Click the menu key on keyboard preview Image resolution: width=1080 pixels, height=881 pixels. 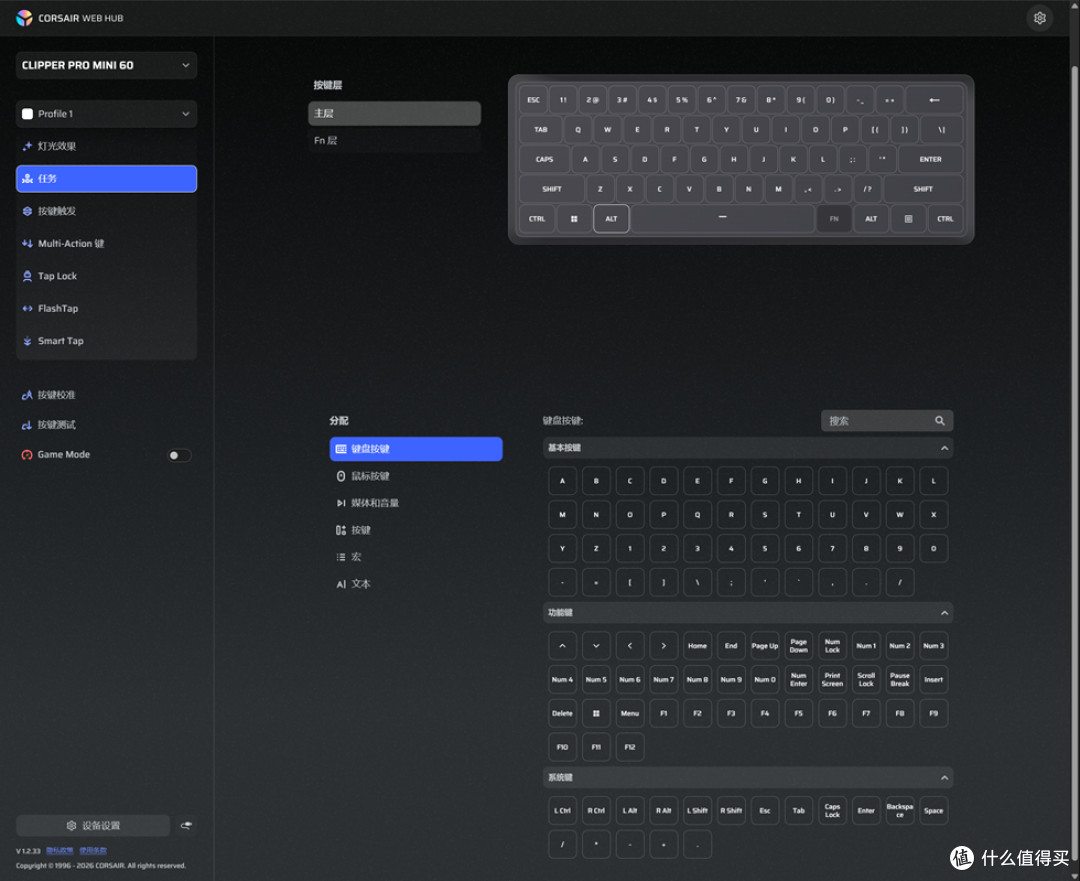(x=908, y=219)
